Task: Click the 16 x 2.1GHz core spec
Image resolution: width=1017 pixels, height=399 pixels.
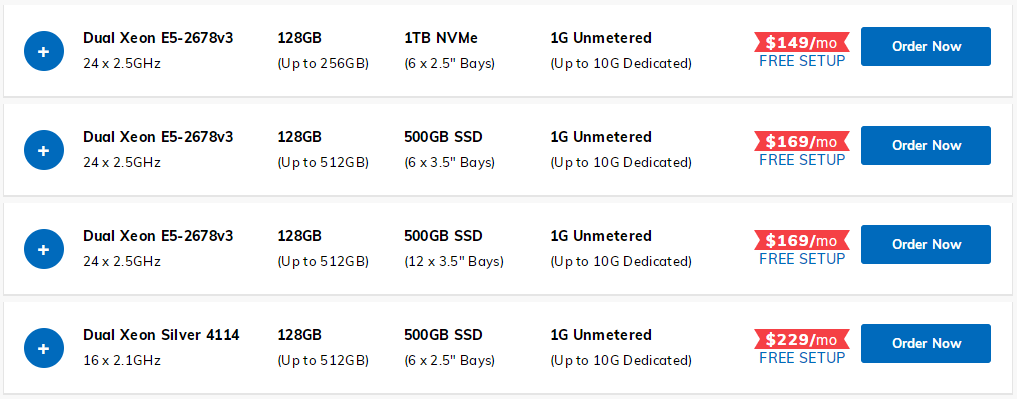Action: [122, 361]
